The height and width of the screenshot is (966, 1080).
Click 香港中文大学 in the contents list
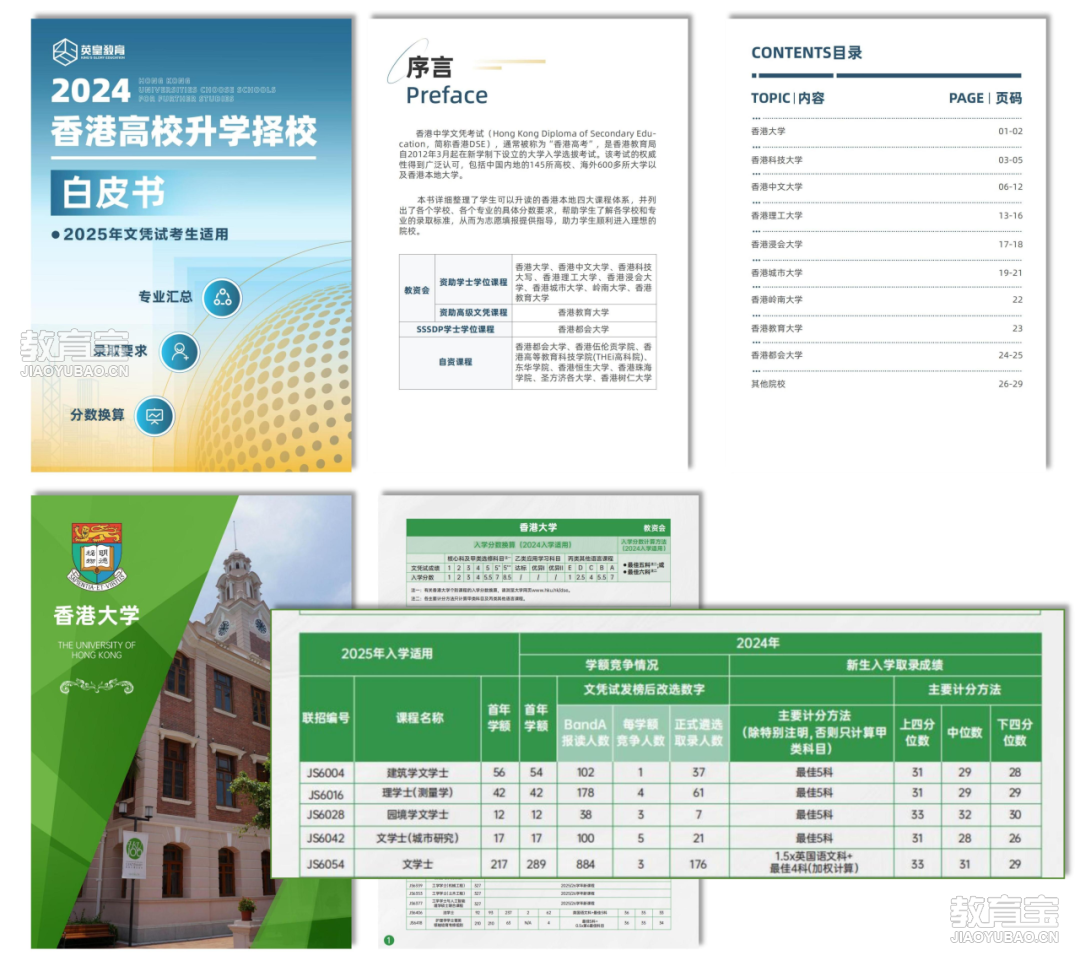tap(776, 187)
